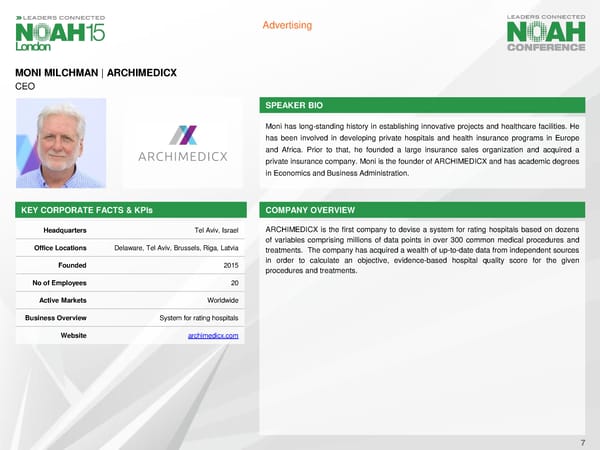This screenshot has height=450, width=600.
Task: Click the Tel Aviv, Israel headquarters value
Action: (216, 230)
